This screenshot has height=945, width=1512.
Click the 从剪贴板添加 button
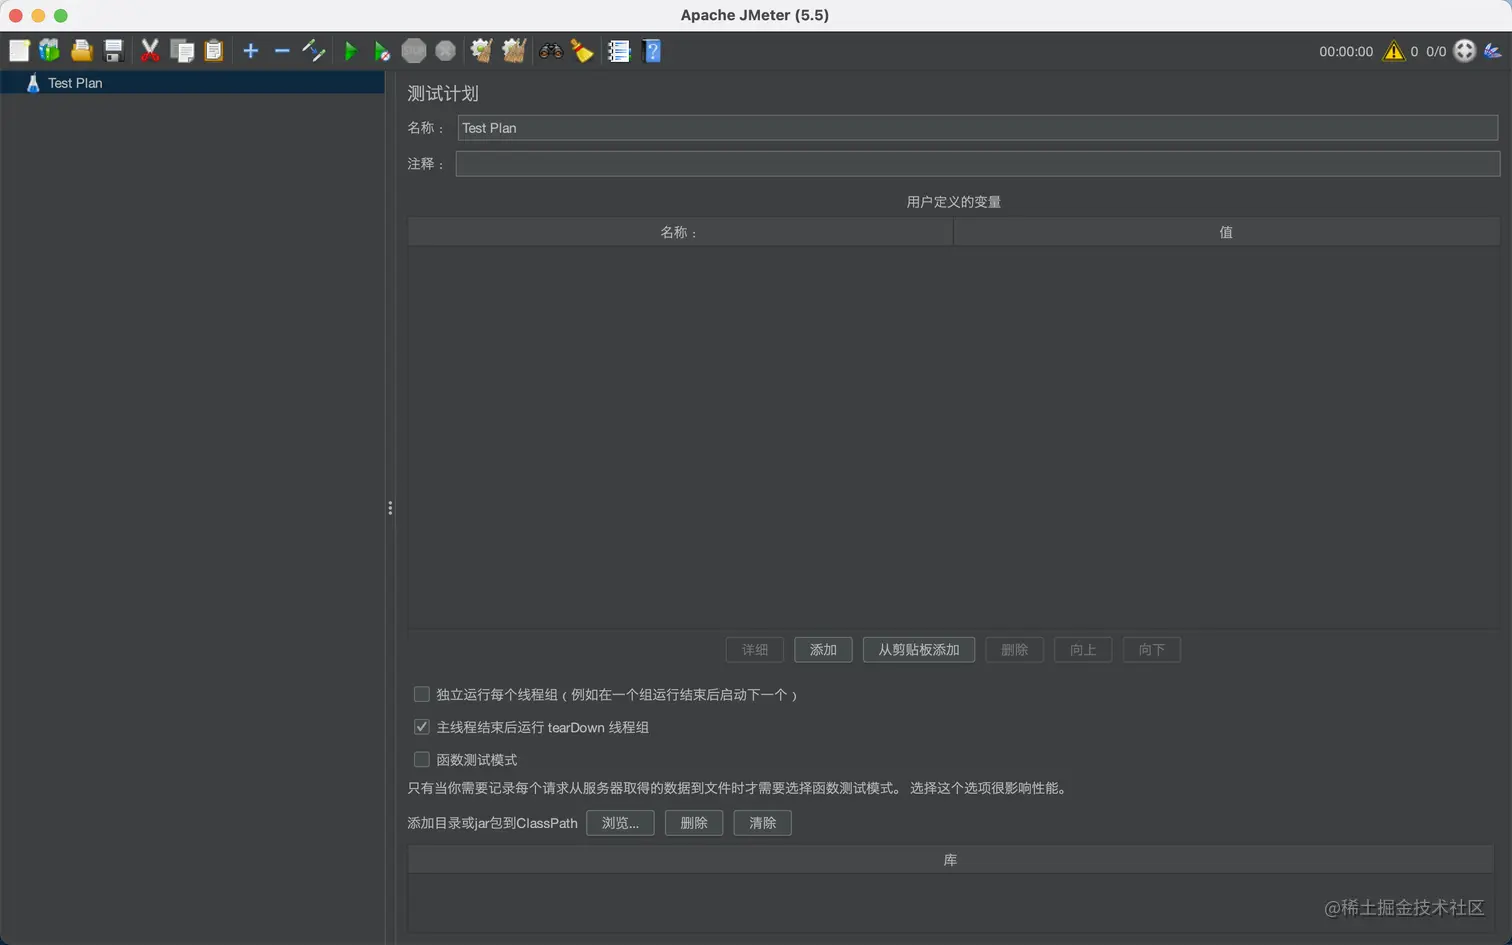coord(919,650)
